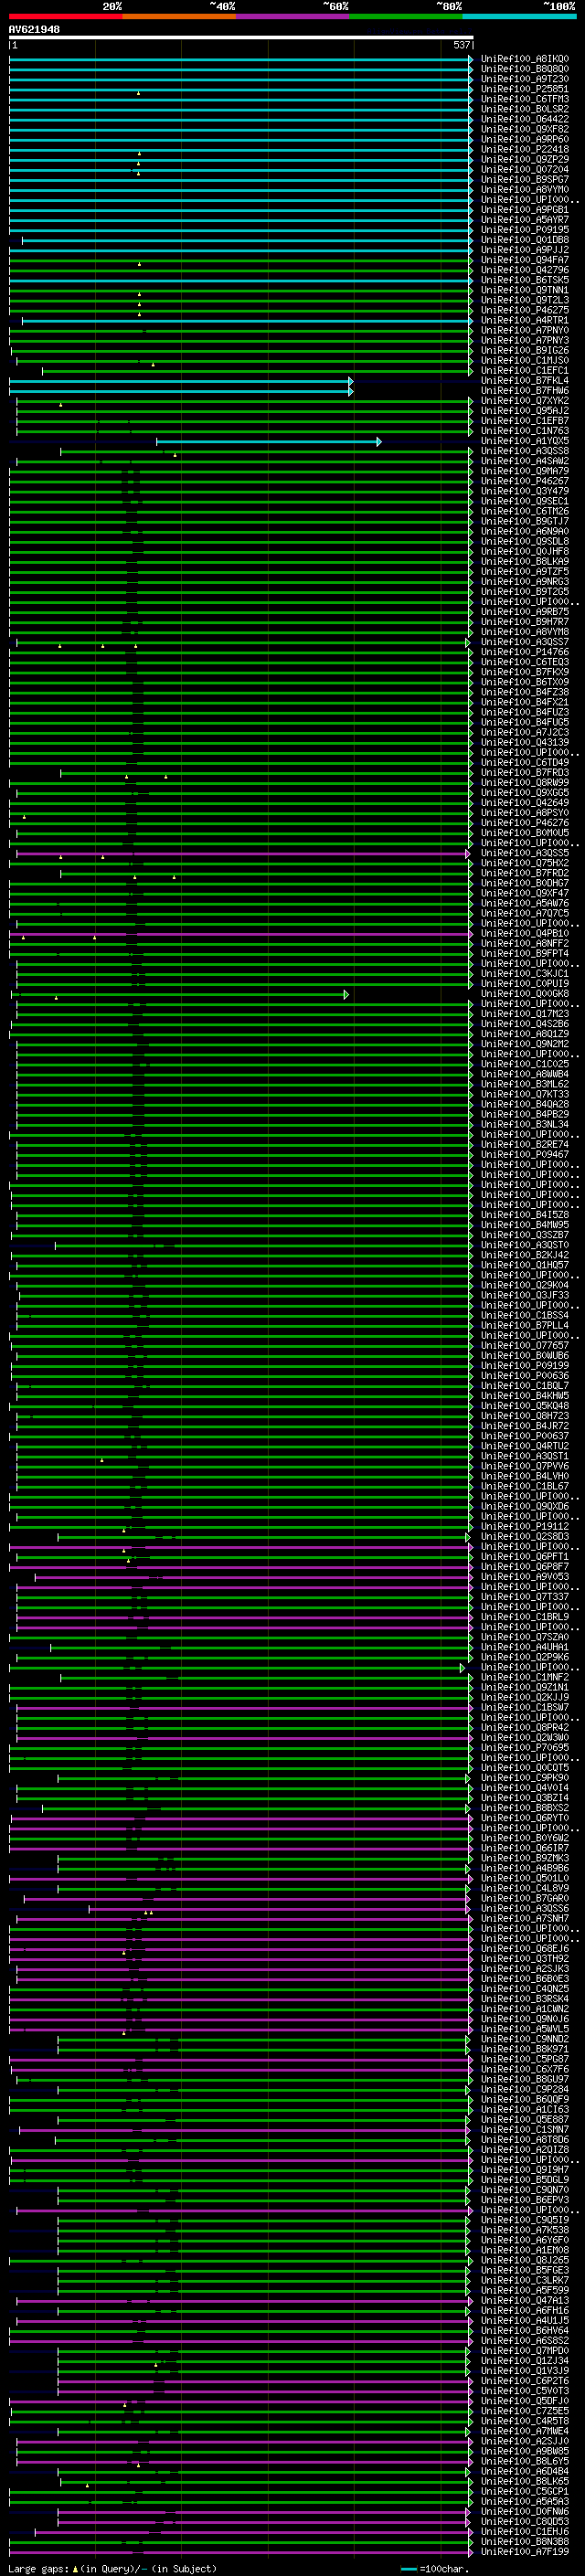Click the UniRef100_Q9SEC1 label
Screen dimensions: 585x2576
click(525, 501)
